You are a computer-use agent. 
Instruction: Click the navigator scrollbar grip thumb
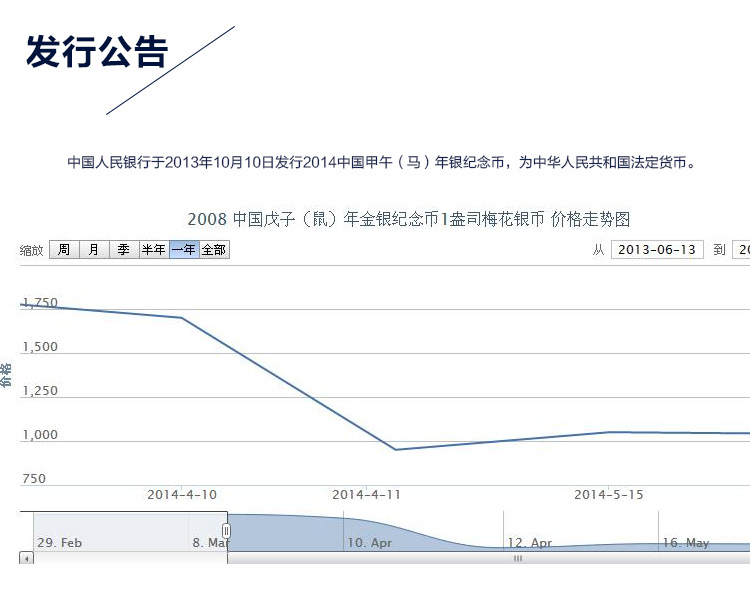(x=517, y=558)
